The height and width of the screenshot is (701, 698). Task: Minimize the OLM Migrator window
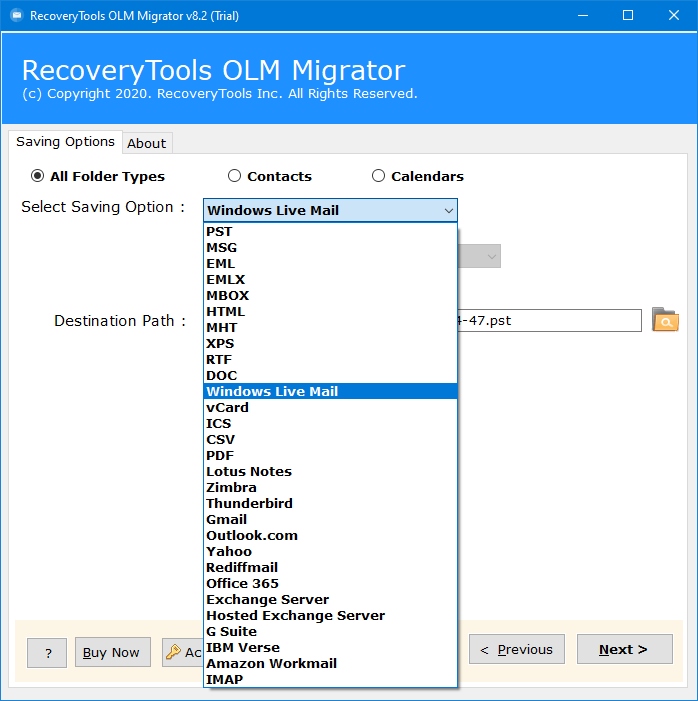tap(583, 16)
